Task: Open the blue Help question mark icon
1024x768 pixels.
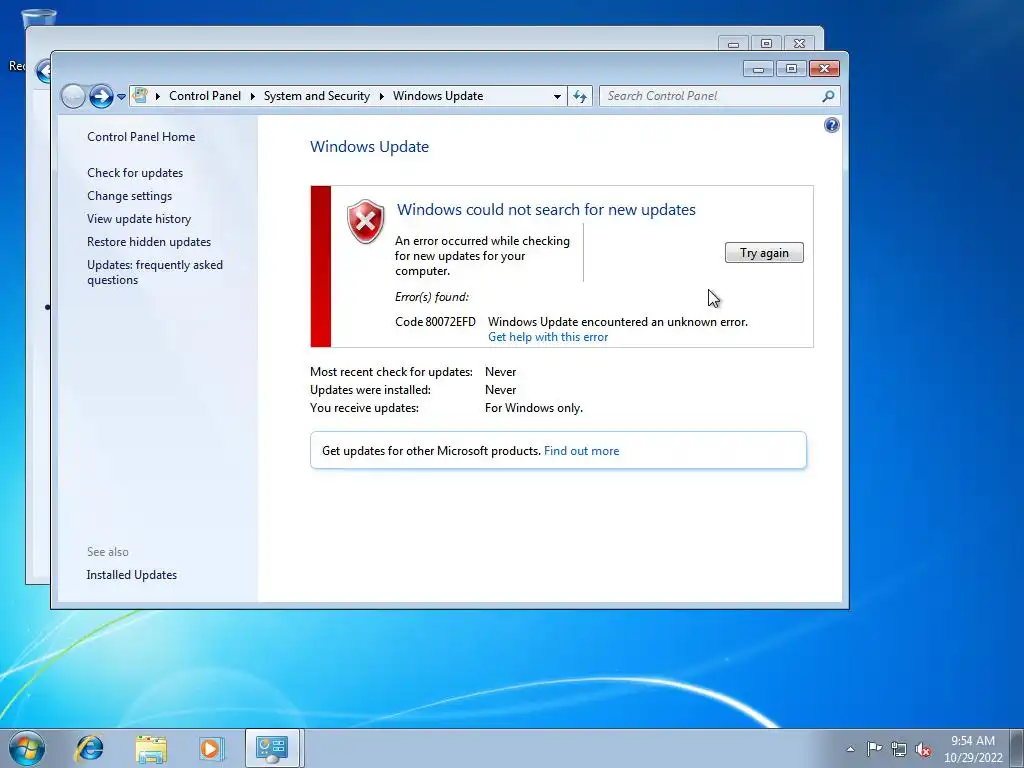Action: [831, 125]
